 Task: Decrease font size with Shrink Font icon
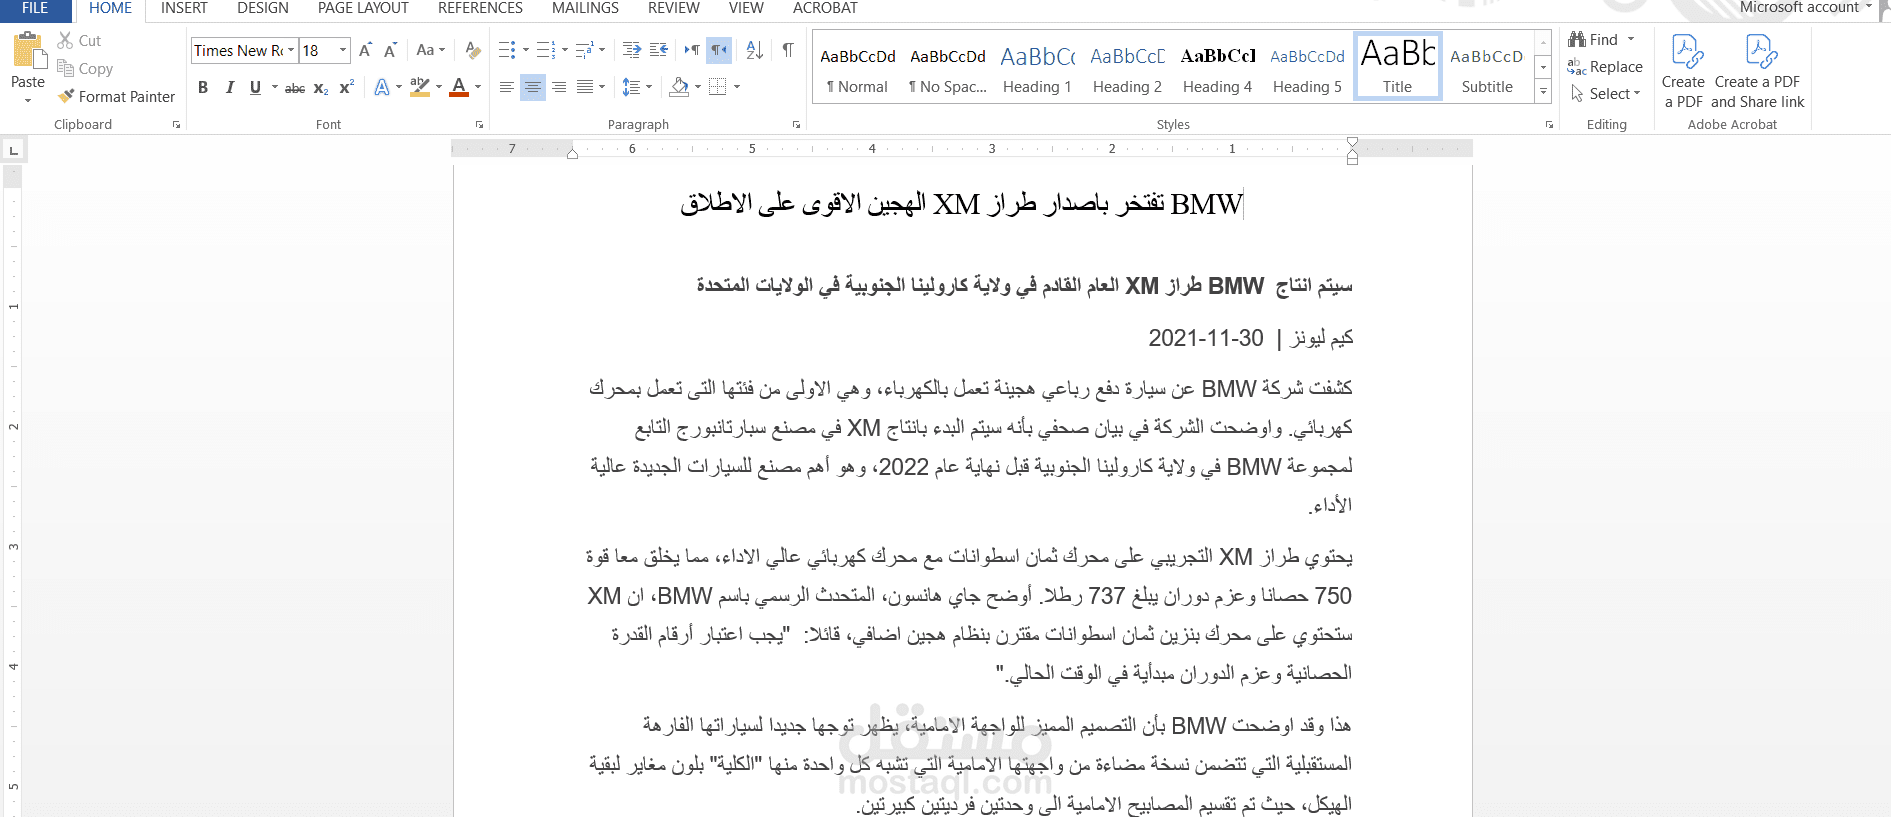point(390,50)
